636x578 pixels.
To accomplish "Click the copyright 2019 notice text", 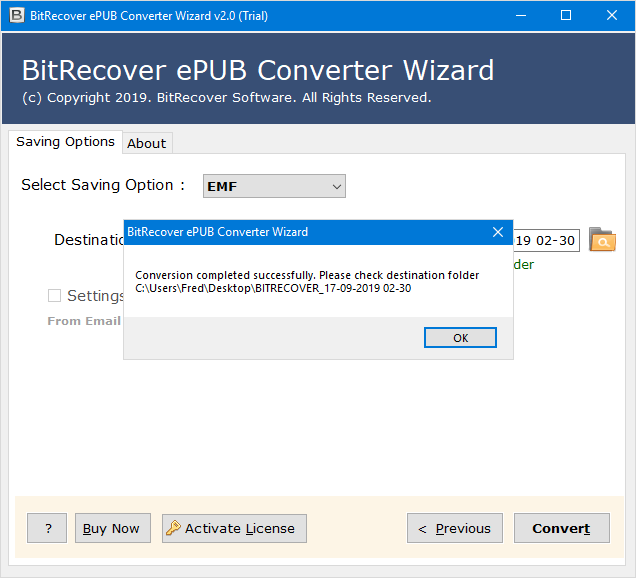I will [226, 98].
